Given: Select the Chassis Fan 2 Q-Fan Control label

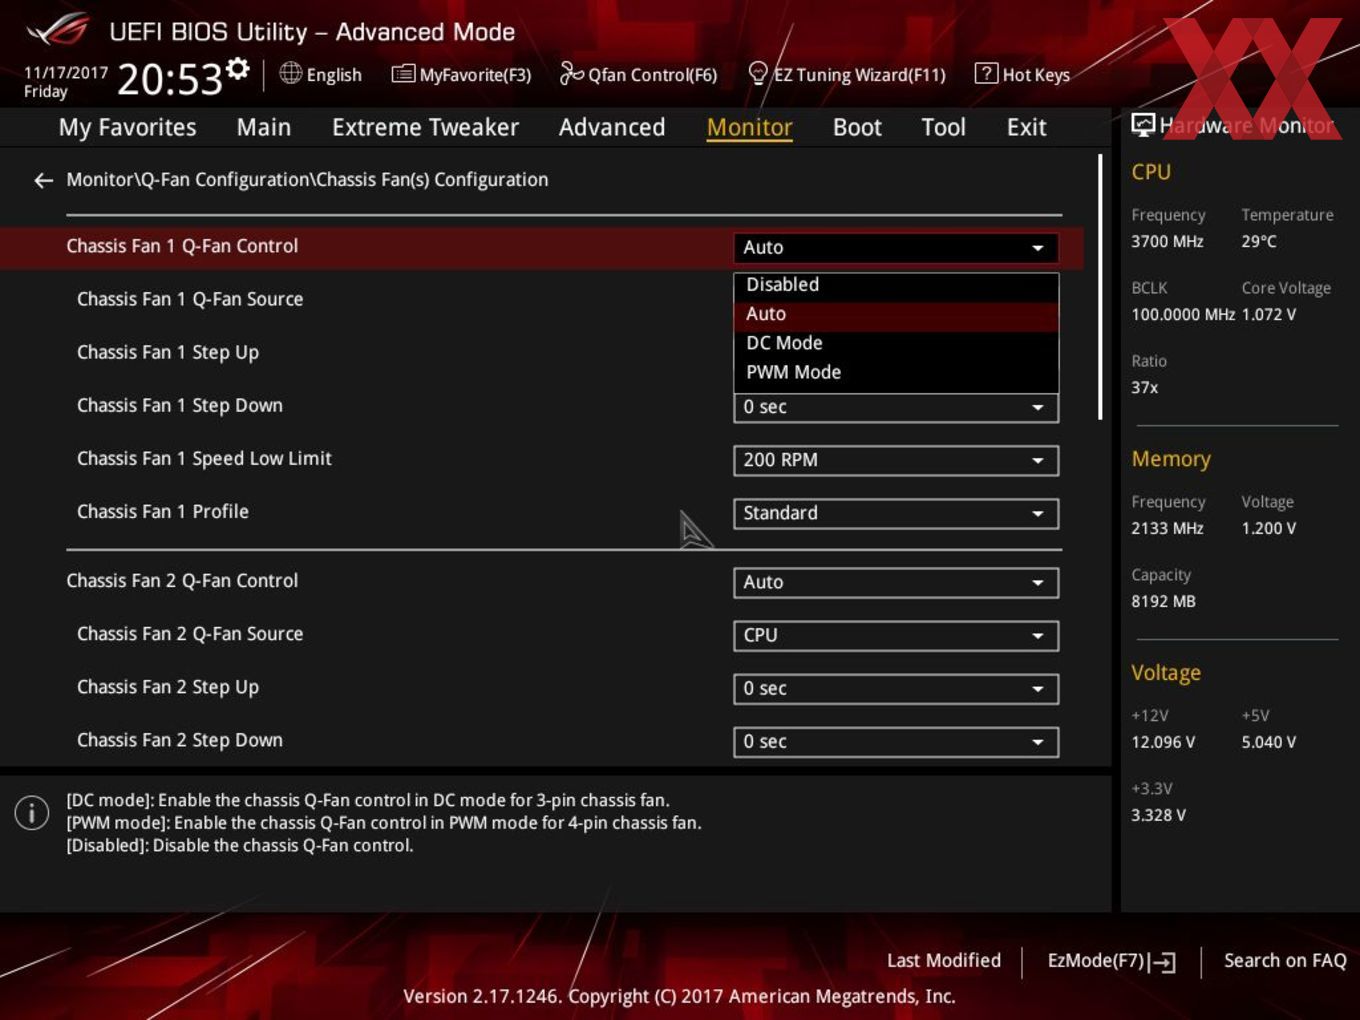Looking at the screenshot, I should [182, 581].
